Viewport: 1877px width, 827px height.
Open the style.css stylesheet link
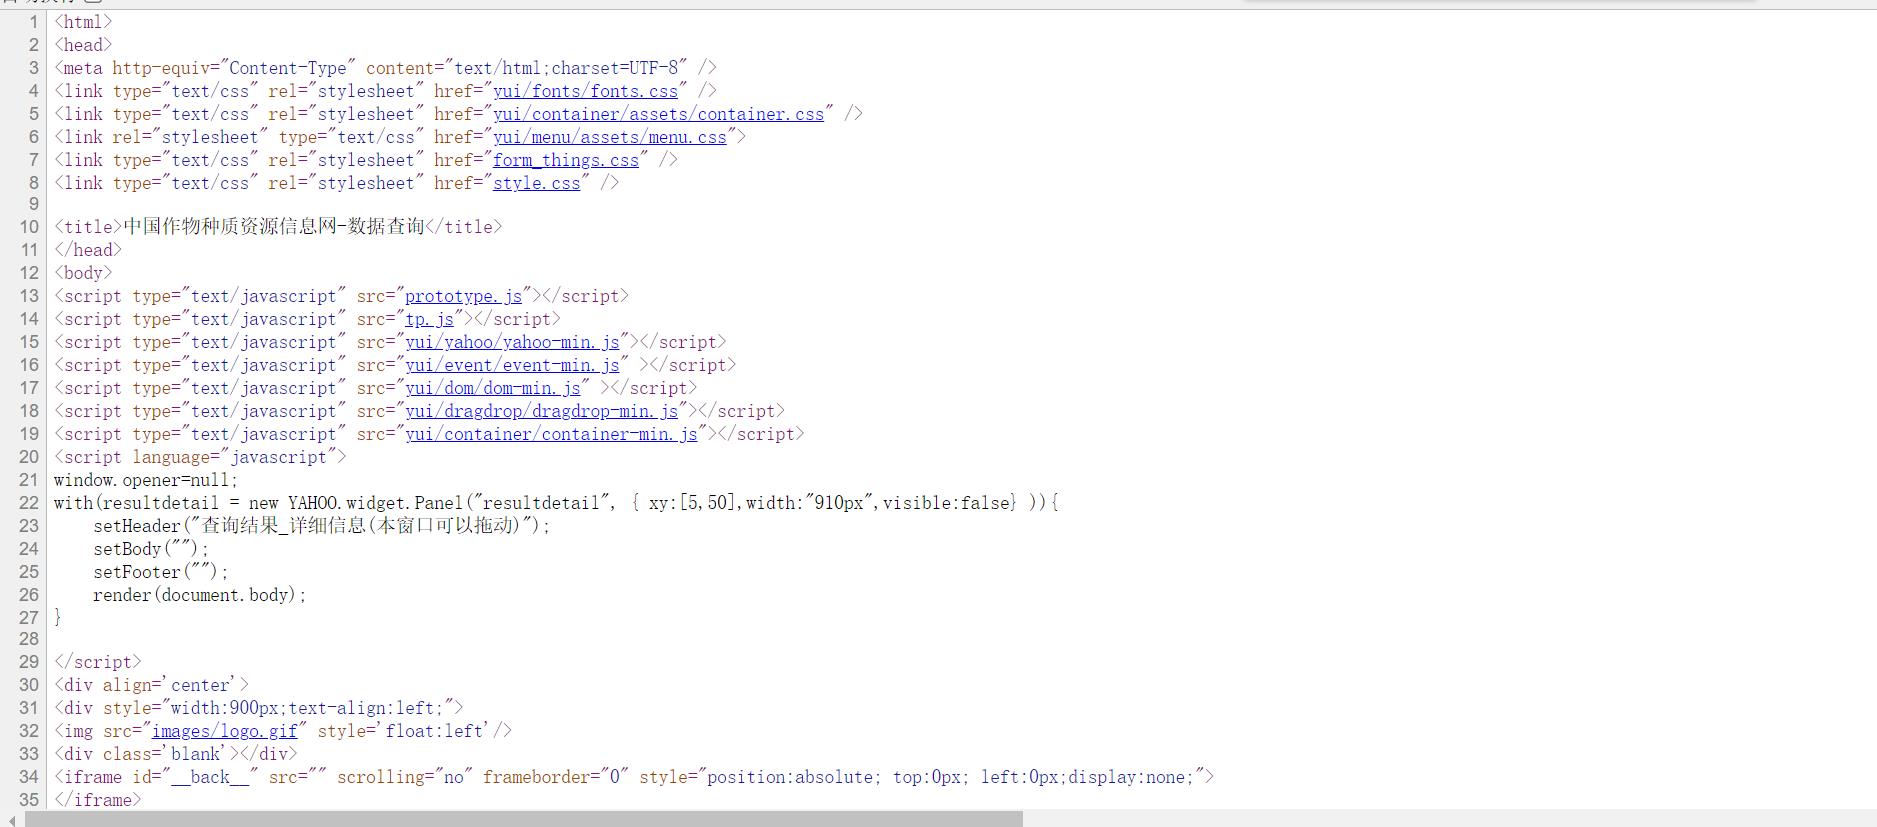tap(536, 183)
